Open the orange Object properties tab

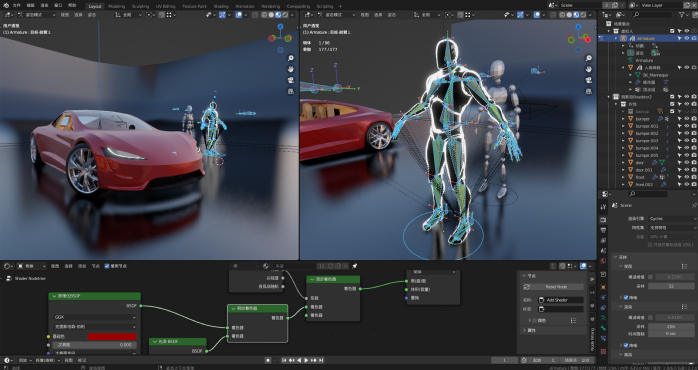click(x=603, y=287)
